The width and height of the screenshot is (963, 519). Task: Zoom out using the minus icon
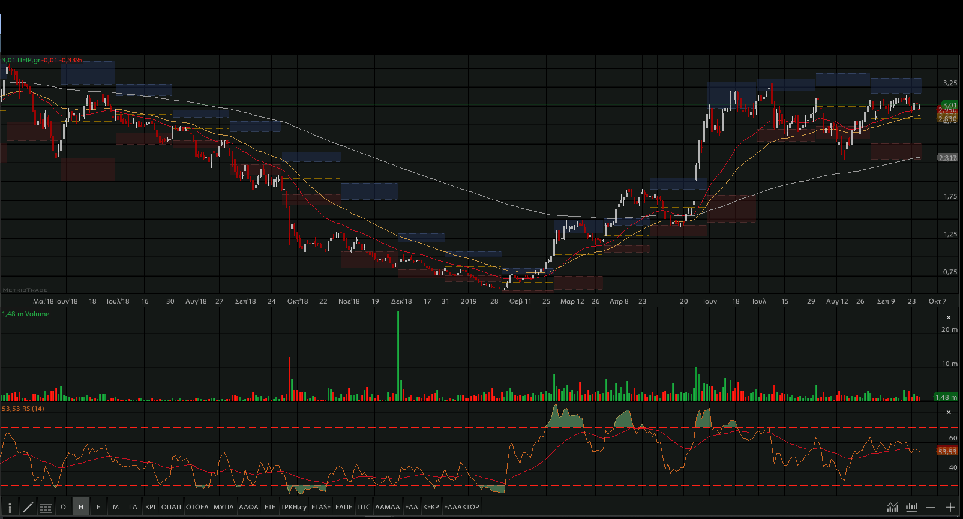[x=931, y=507]
